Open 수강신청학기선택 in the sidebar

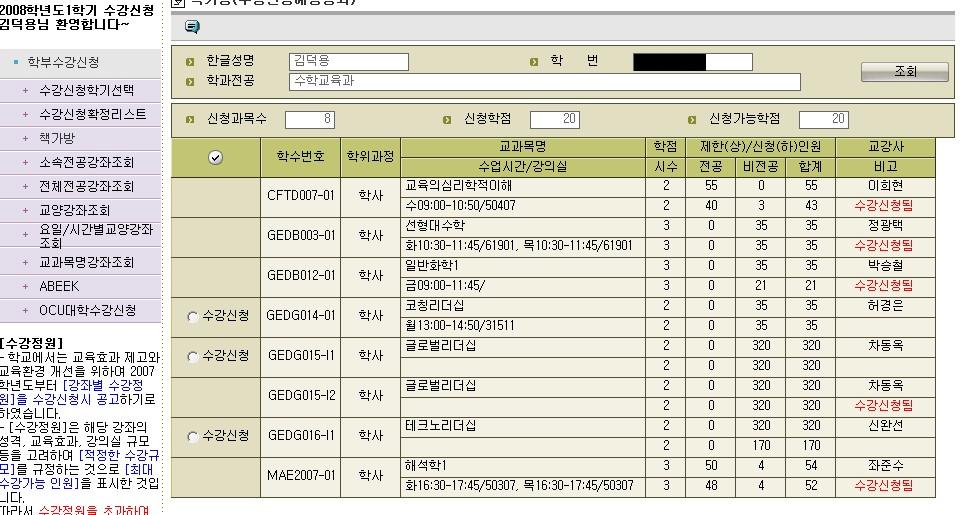(x=86, y=90)
